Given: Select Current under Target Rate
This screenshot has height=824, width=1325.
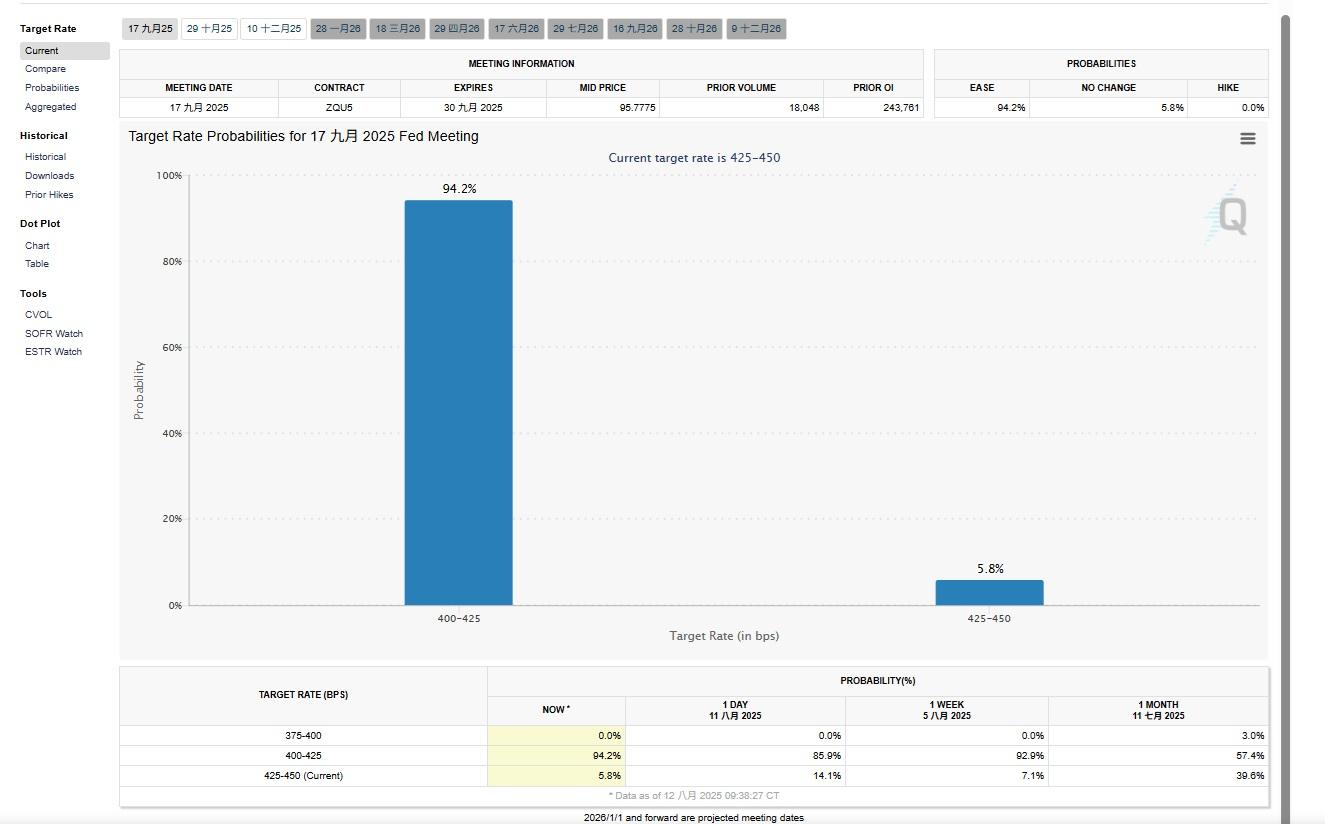Looking at the screenshot, I should 42,51.
